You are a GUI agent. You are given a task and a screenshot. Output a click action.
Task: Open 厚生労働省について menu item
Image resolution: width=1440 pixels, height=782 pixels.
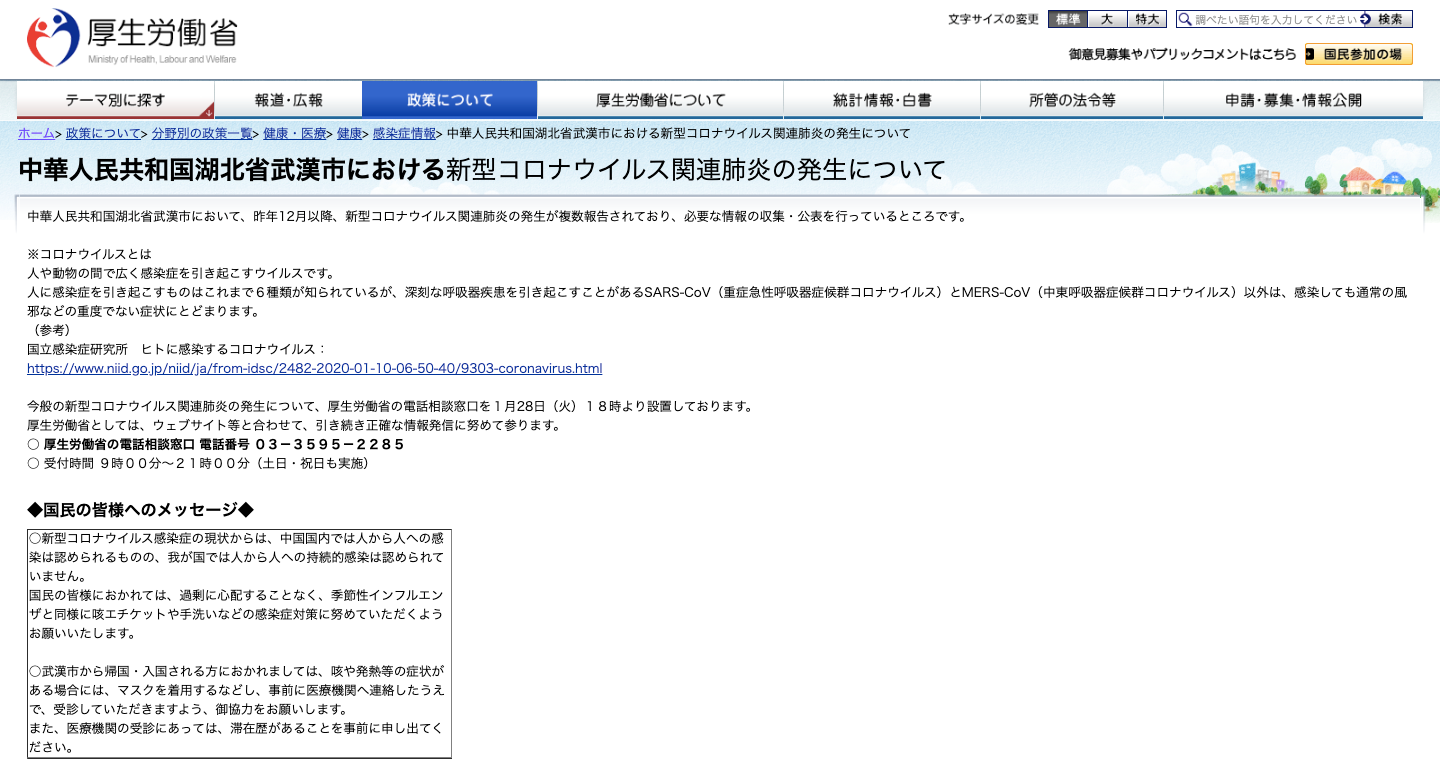click(660, 100)
